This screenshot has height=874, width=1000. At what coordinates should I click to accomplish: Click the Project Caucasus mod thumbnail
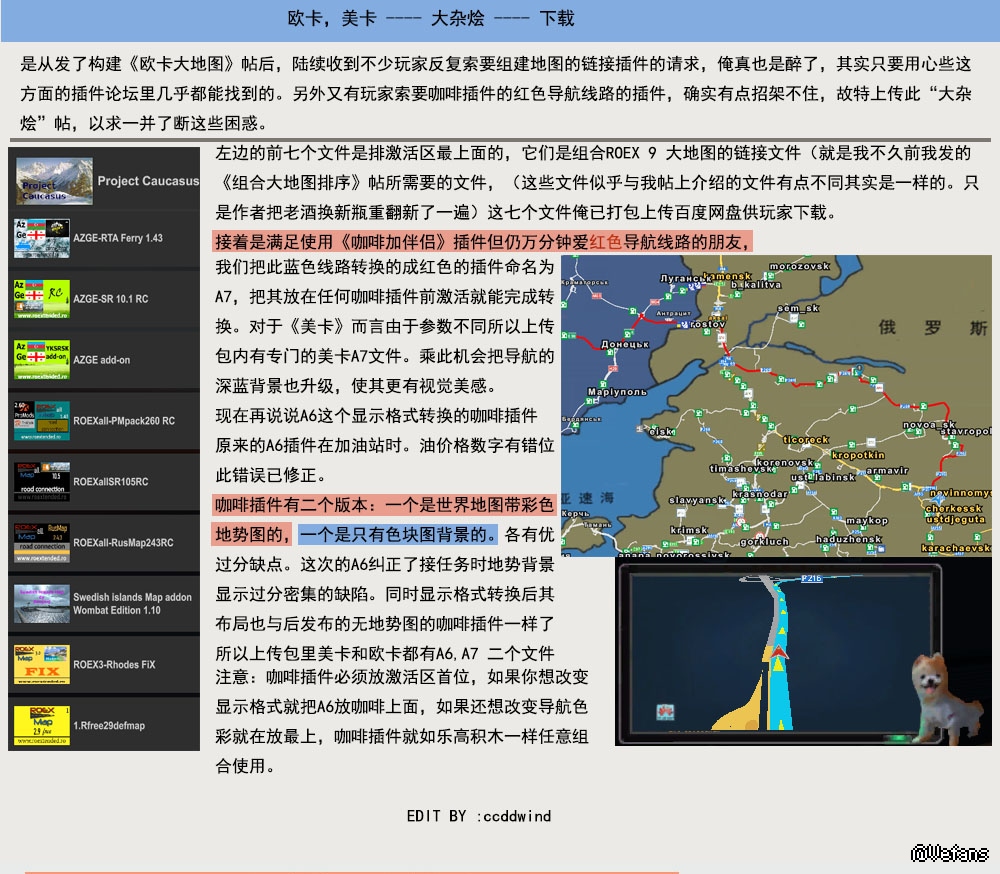click(54, 181)
